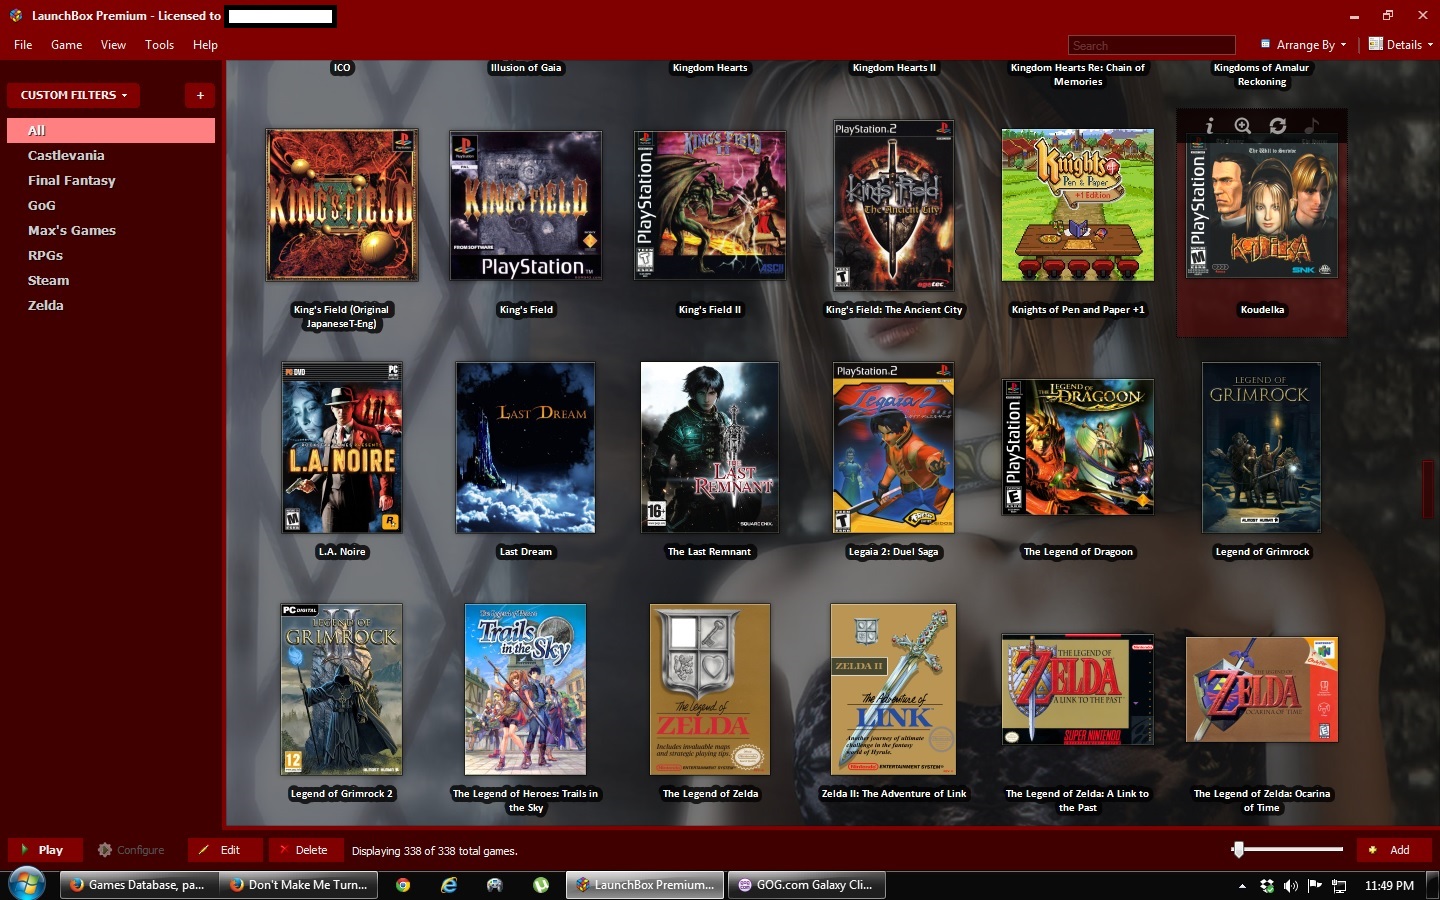Image resolution: width=1440 pixels, height=900 pixels.
Task: Click the LaunchBox logo in title bar
Action: pos(16,15)
